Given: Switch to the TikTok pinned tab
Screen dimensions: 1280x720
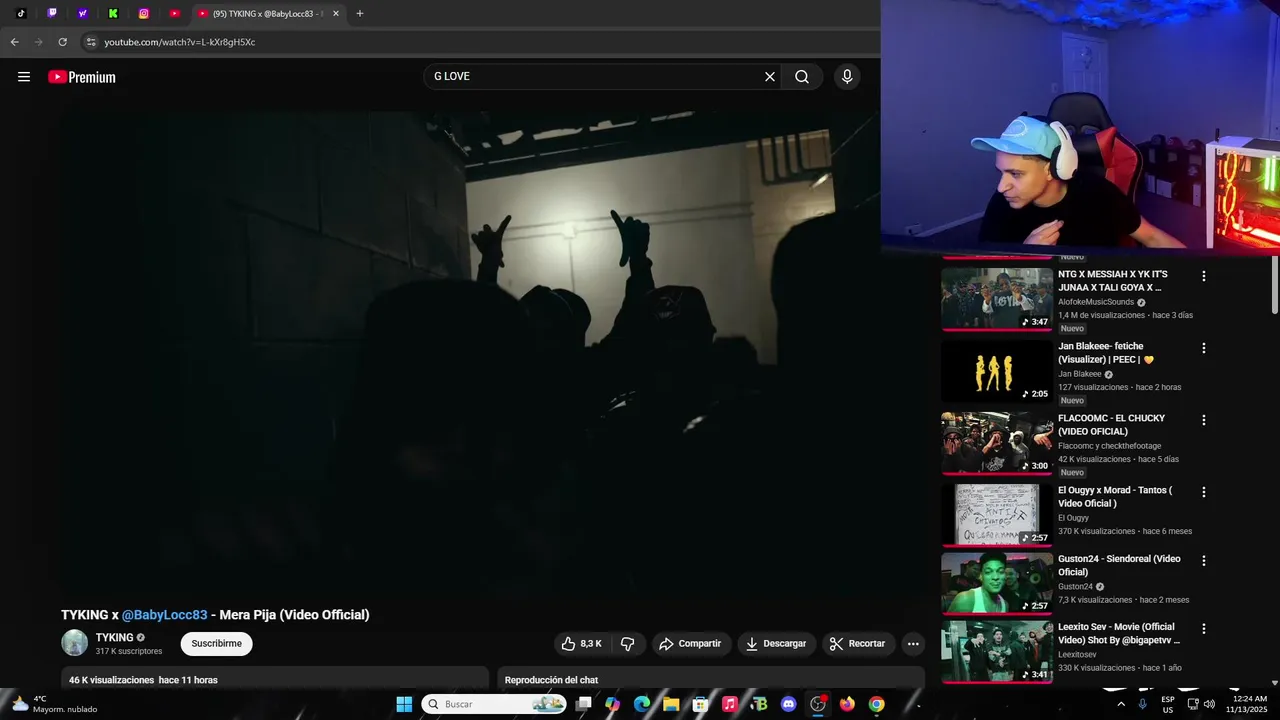Looking at the screenshot, I should click(x=21, y=14).
